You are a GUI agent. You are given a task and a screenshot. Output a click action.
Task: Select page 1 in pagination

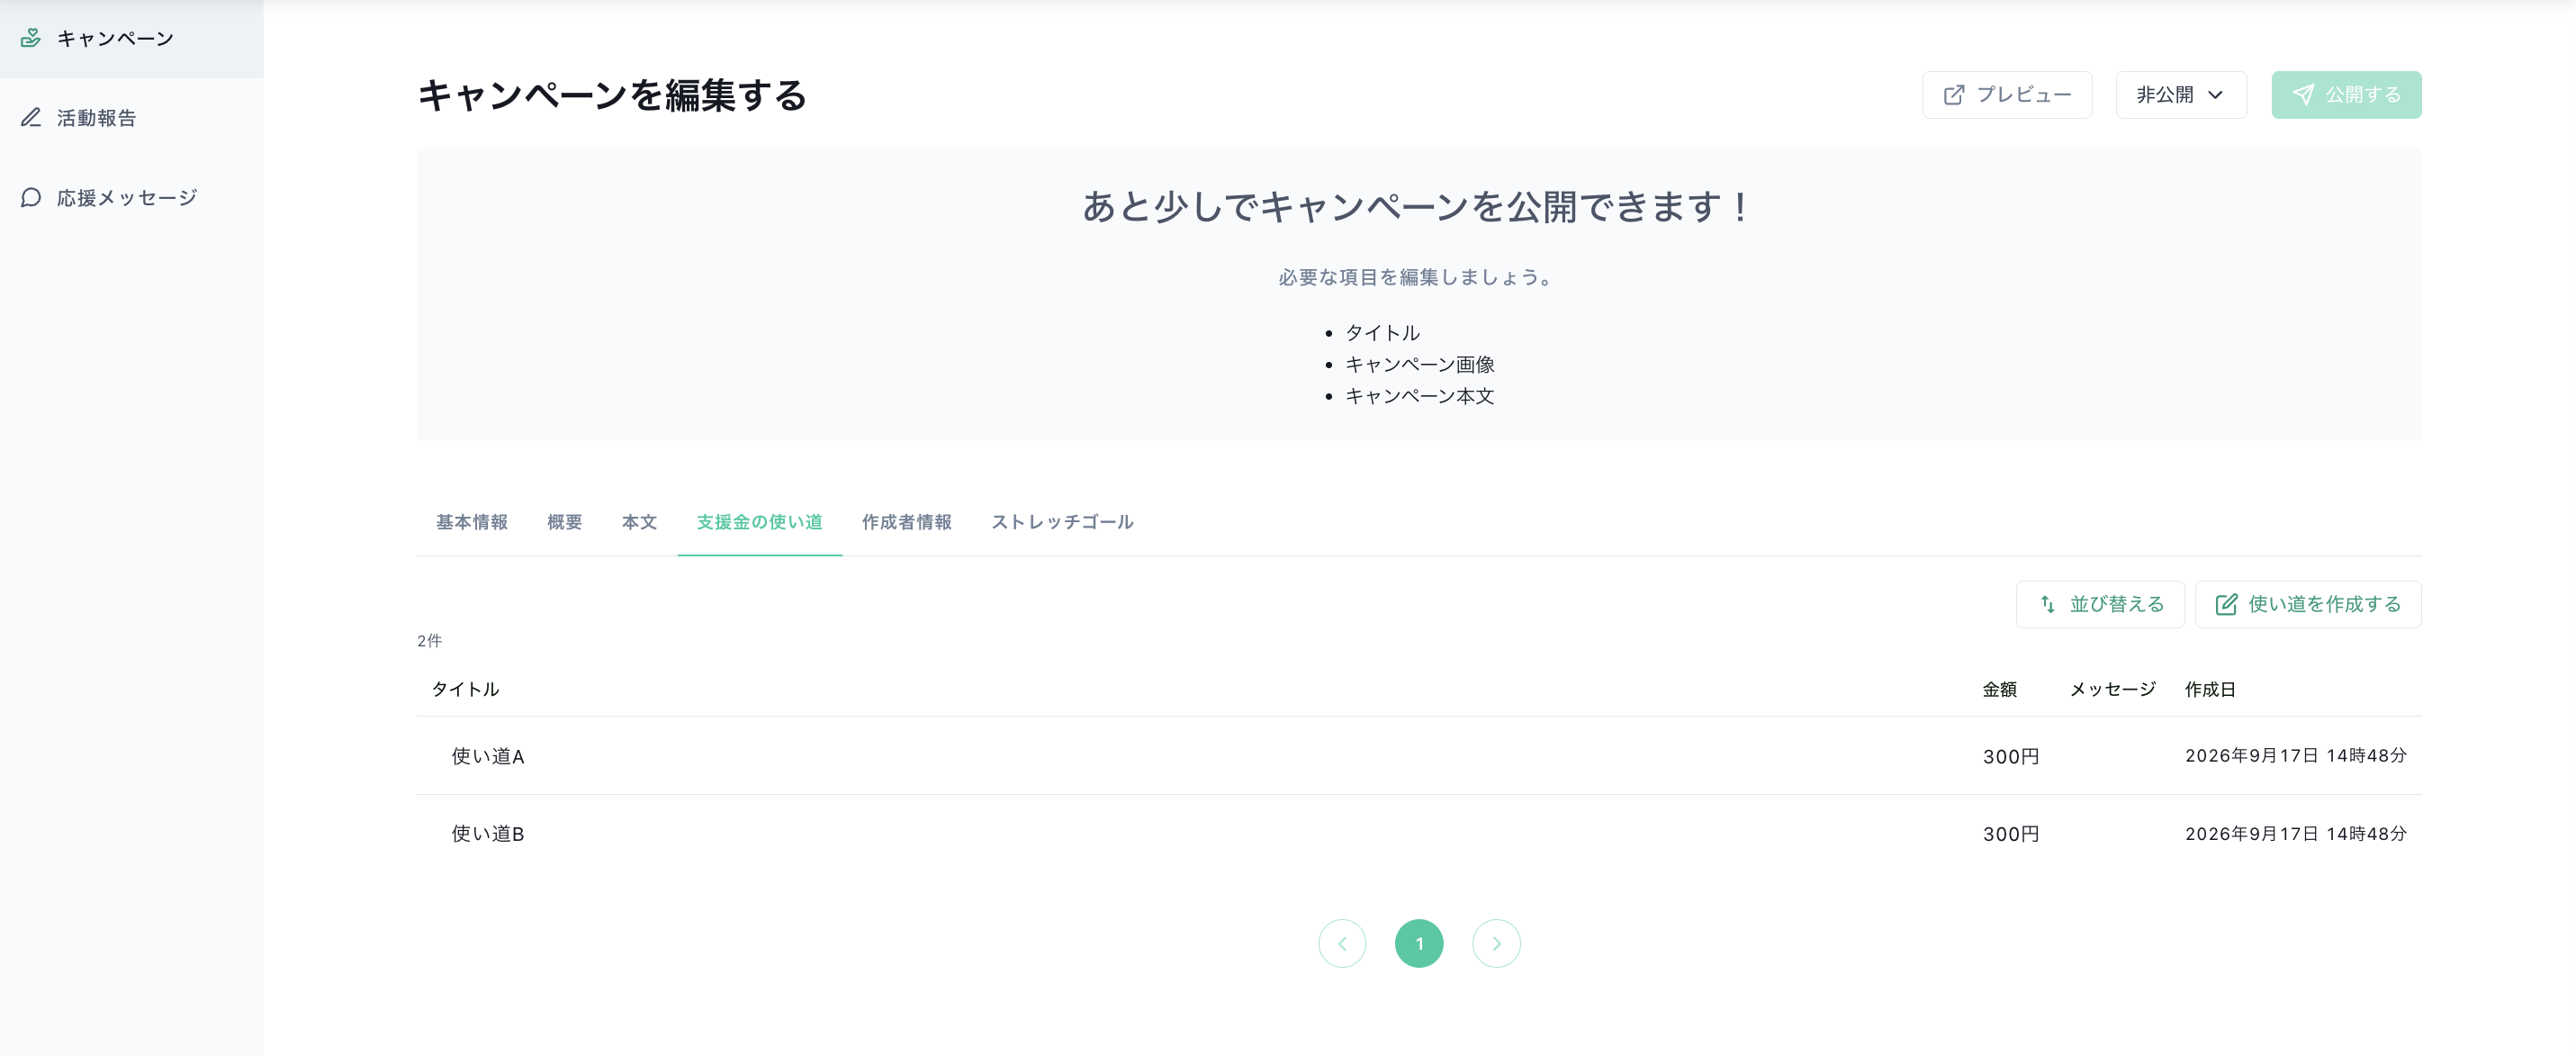pos(1419,944)
